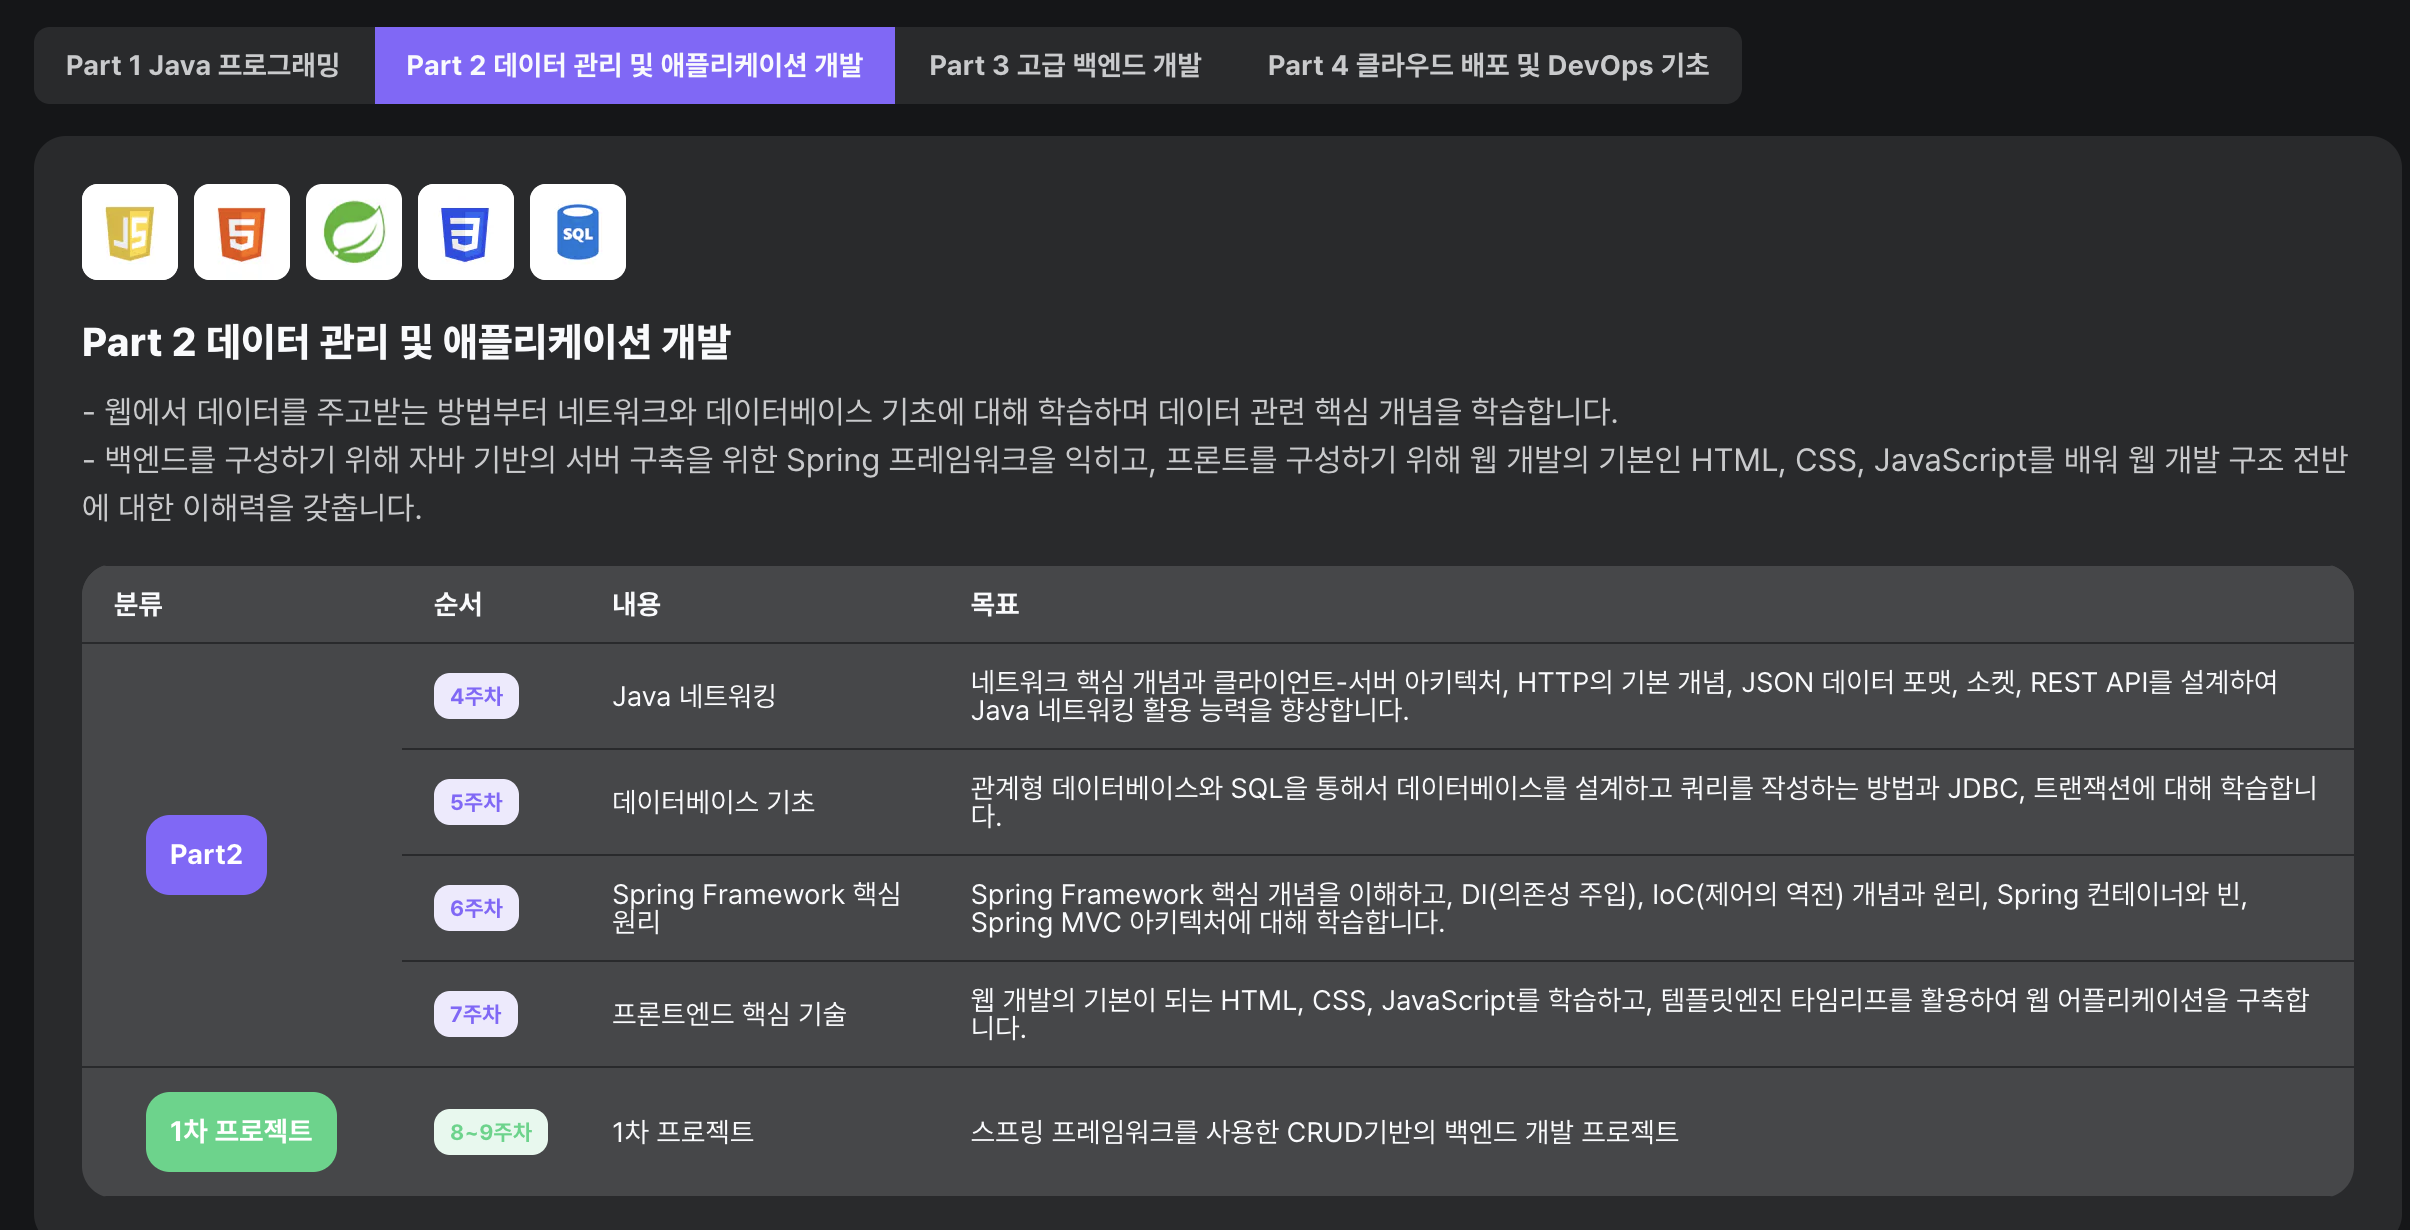This screenshot has height=1230, width=2410.
Task: Click the purple Part2 badge
Action: 206,855
